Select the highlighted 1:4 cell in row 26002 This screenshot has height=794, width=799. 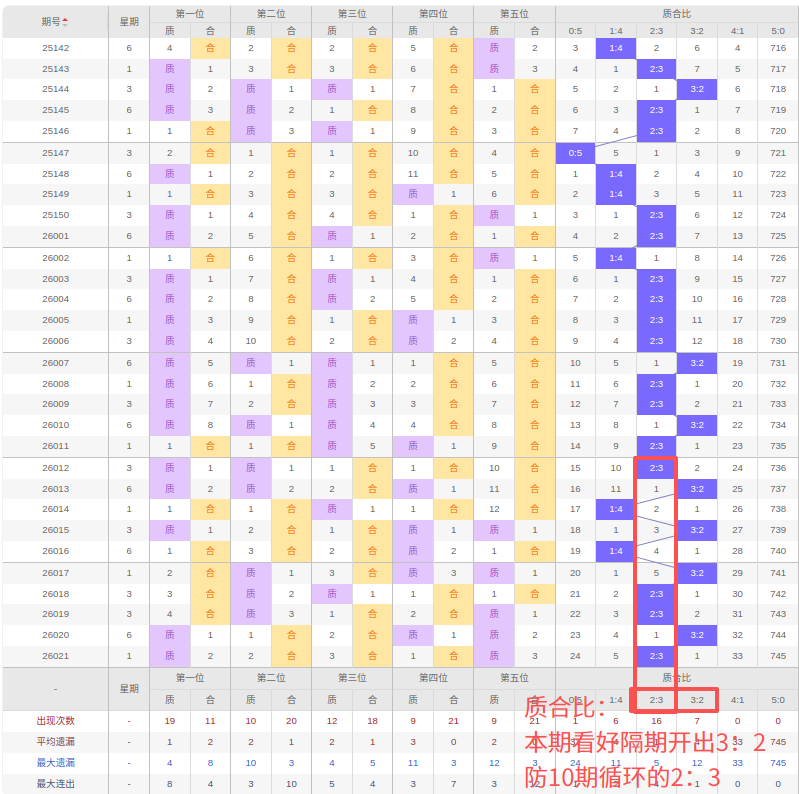(x=616, y=258)
